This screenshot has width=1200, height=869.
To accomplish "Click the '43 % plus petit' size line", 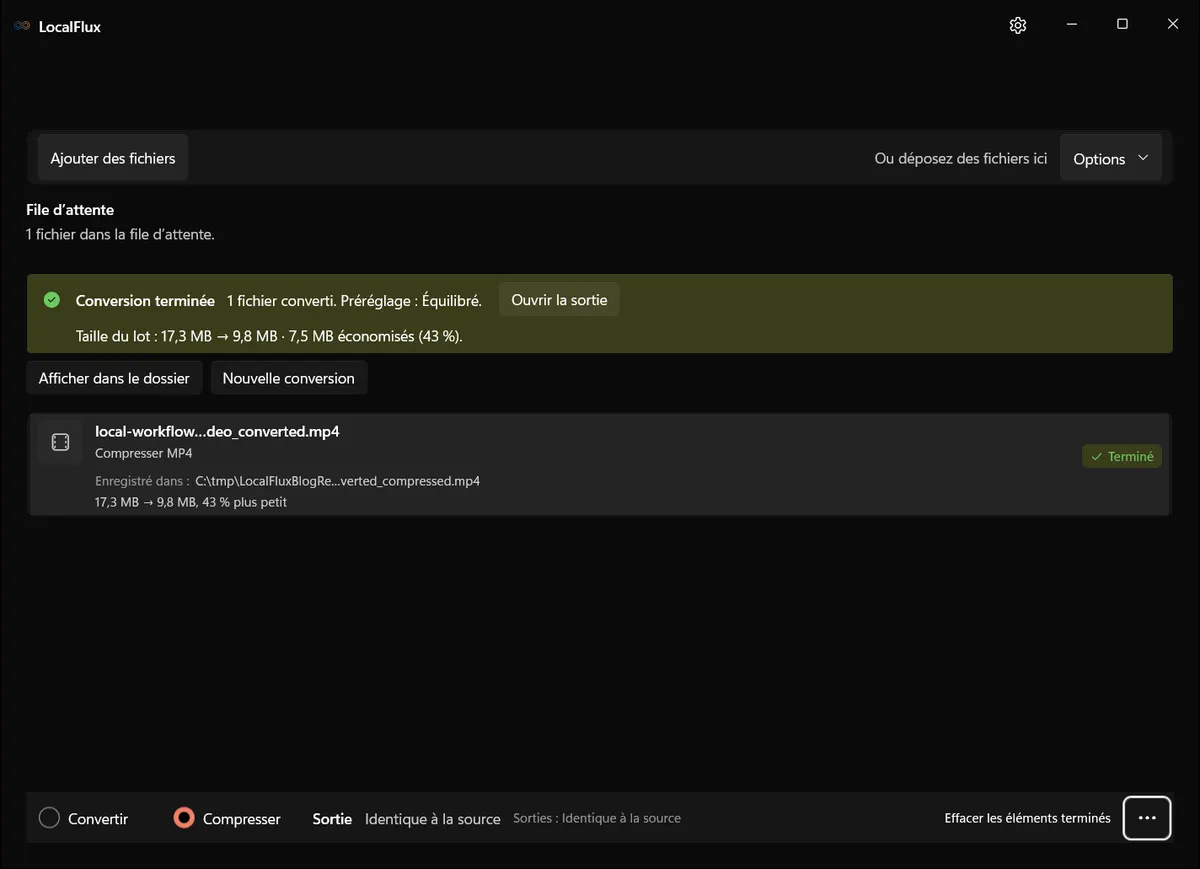I will (x=191, y=502).
